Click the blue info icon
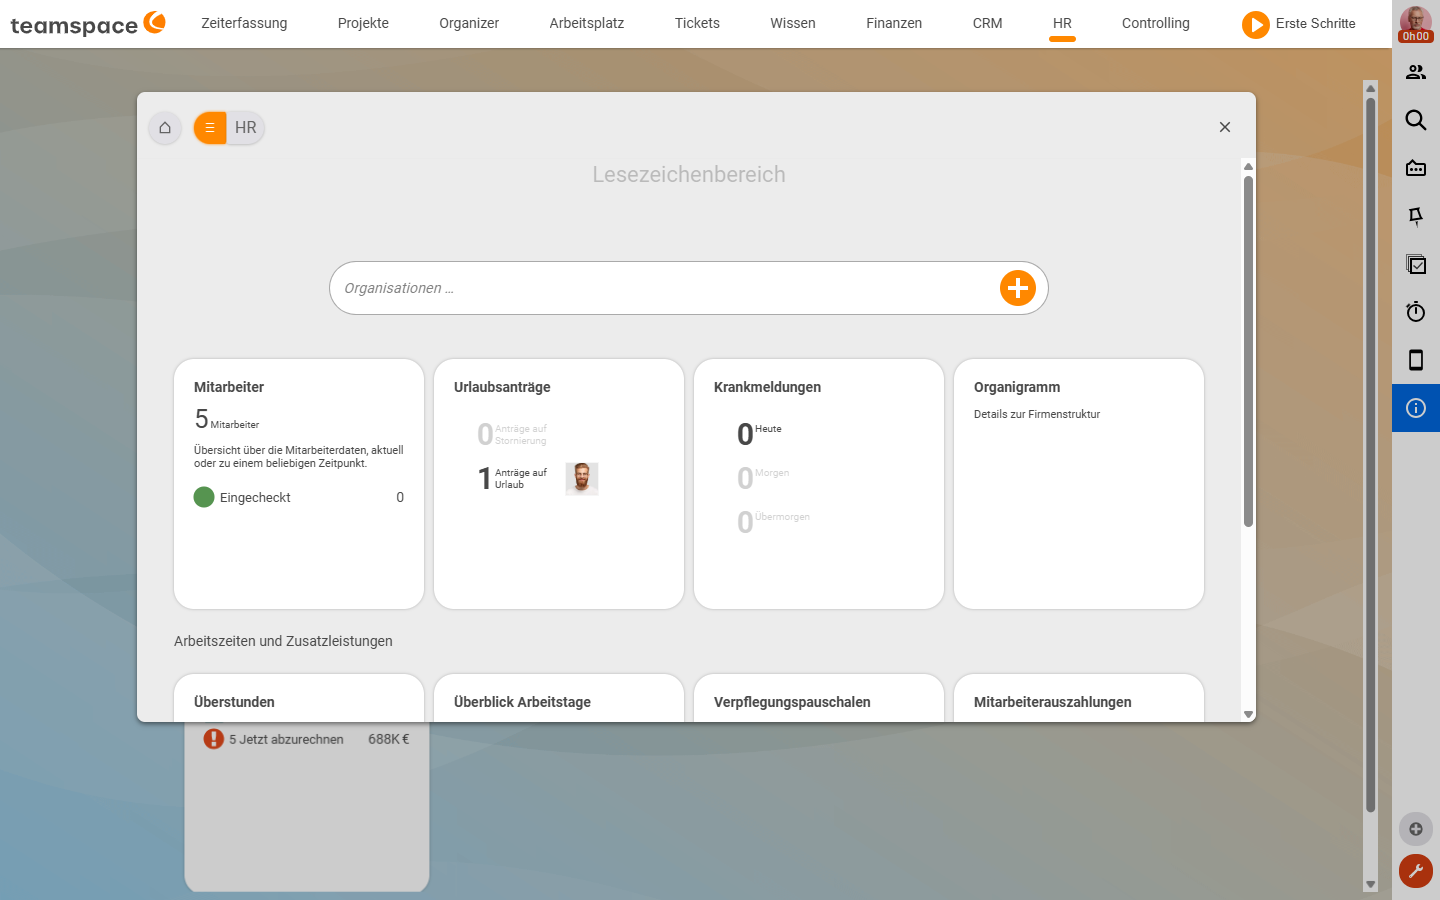The height and width of the screenshot is (900, 1440). [x=1416, y=408]
